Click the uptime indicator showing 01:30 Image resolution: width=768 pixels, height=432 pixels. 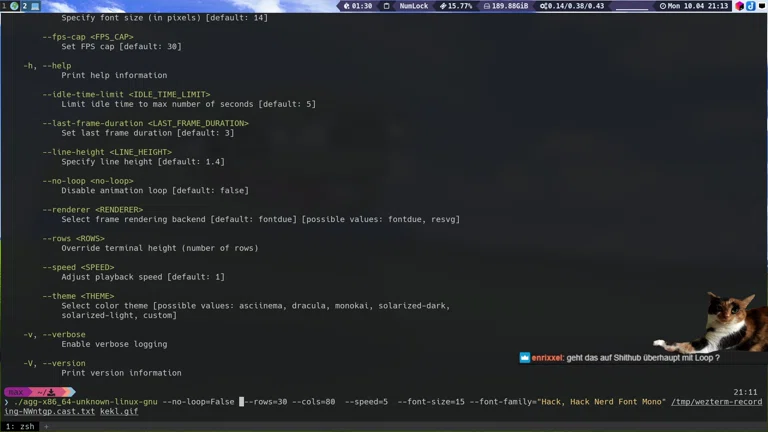(x=359, y=6)
